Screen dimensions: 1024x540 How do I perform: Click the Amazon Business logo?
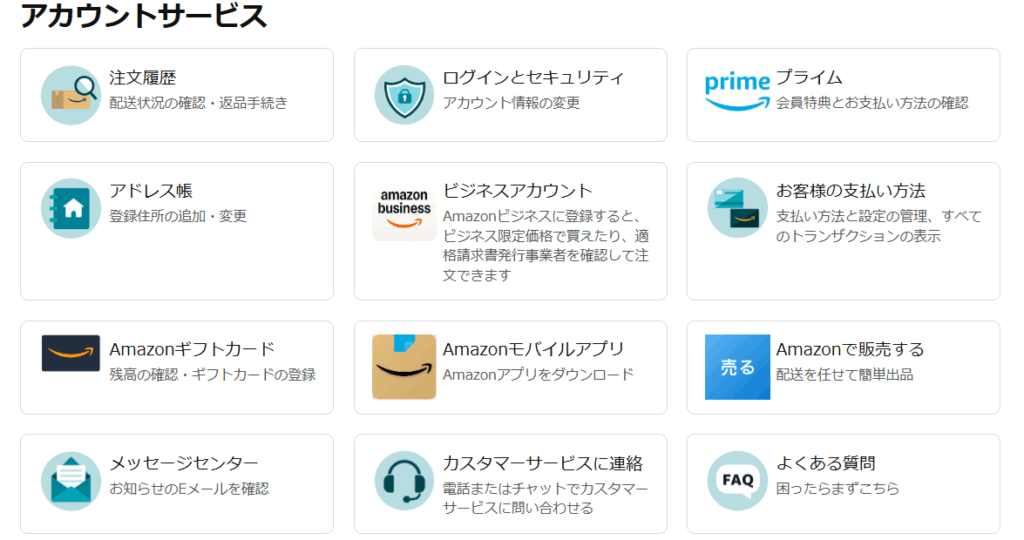coord(404,212)
